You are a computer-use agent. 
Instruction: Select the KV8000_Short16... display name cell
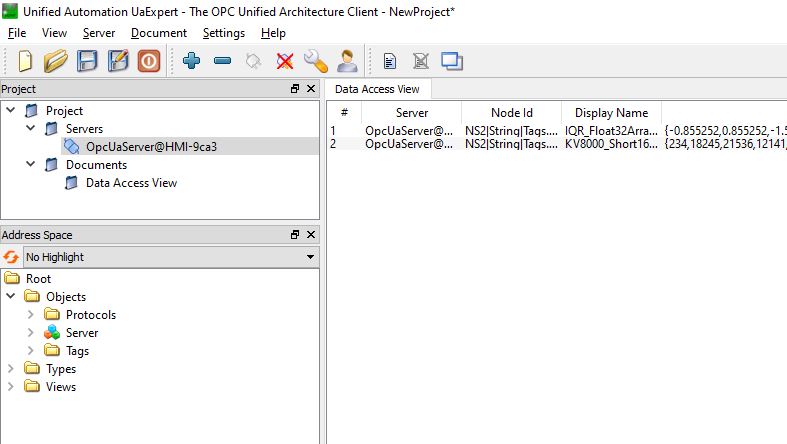611,144
